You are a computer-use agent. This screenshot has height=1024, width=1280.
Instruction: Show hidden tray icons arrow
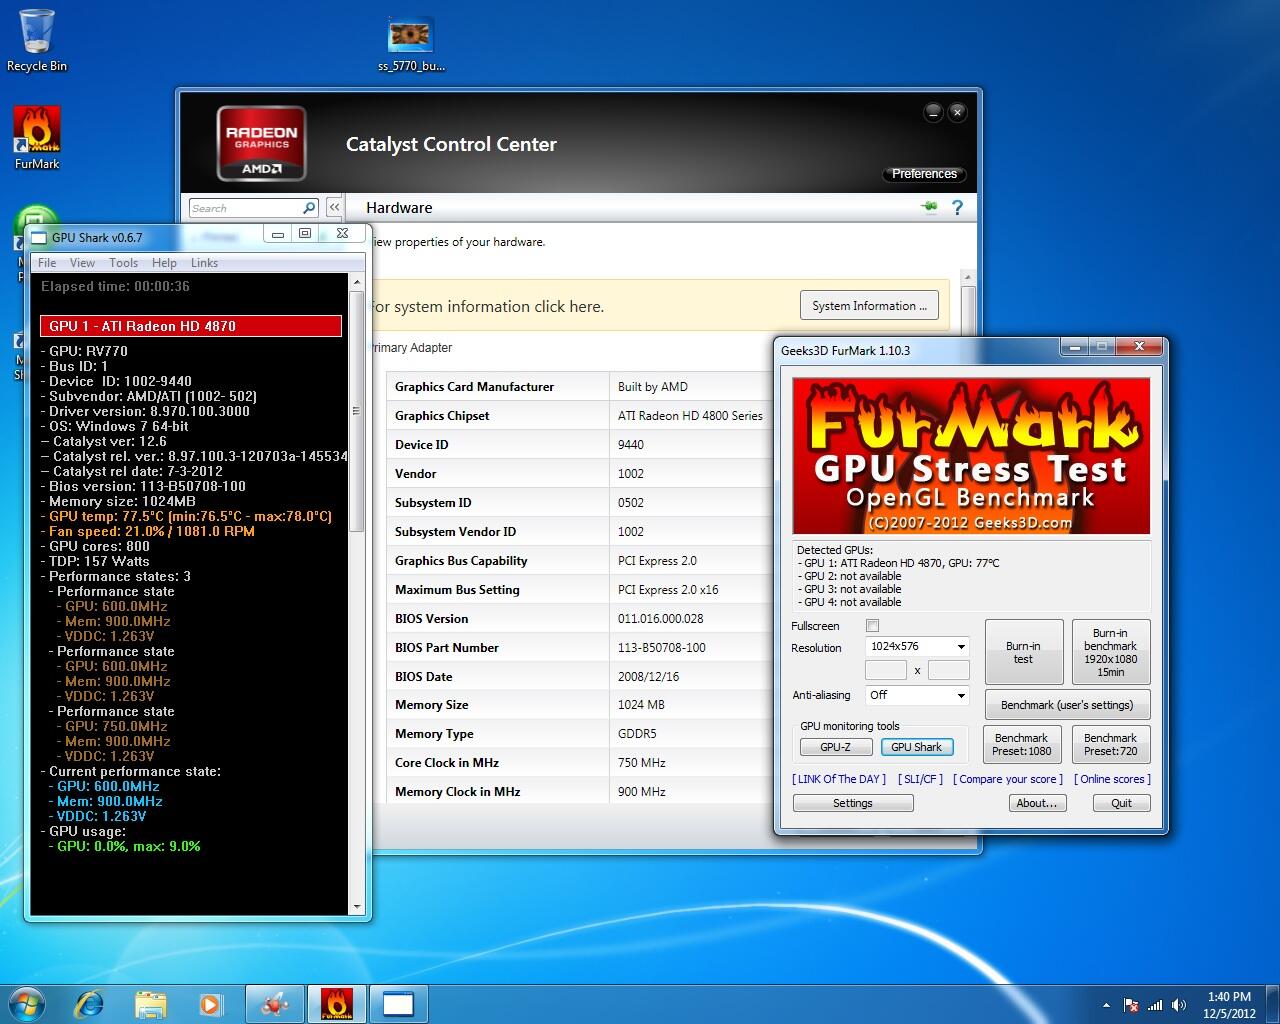pyautogui.click(x=1105, y=1005)
